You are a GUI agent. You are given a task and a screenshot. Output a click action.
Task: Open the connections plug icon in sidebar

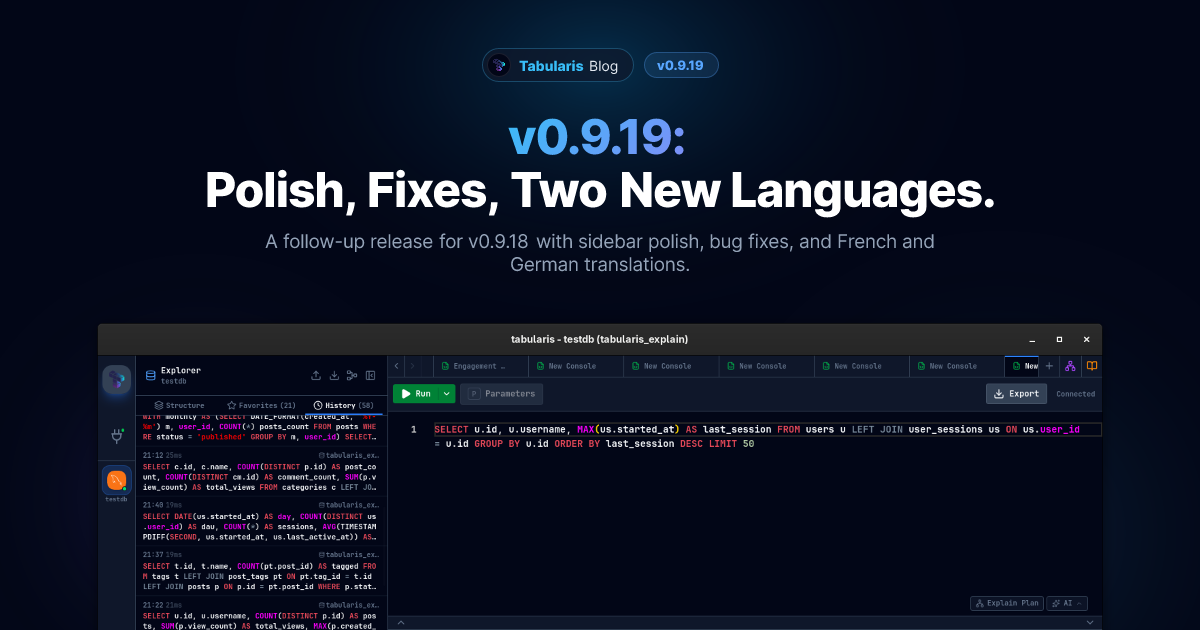[116, 436]
